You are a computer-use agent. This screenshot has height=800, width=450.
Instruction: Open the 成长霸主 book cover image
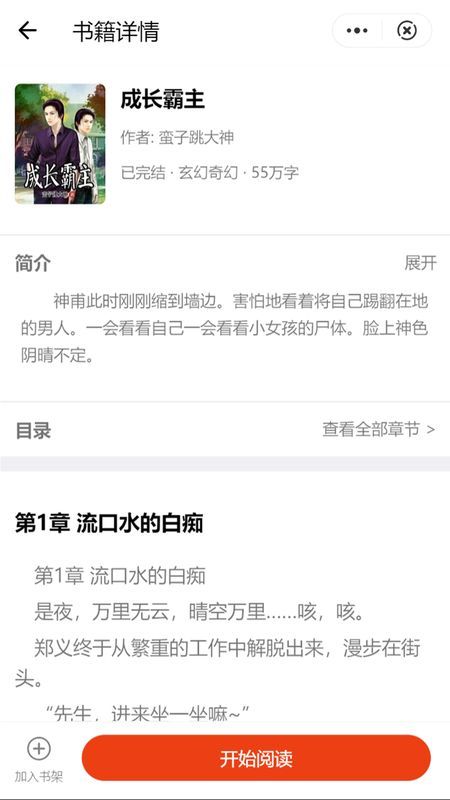[60, 144]
